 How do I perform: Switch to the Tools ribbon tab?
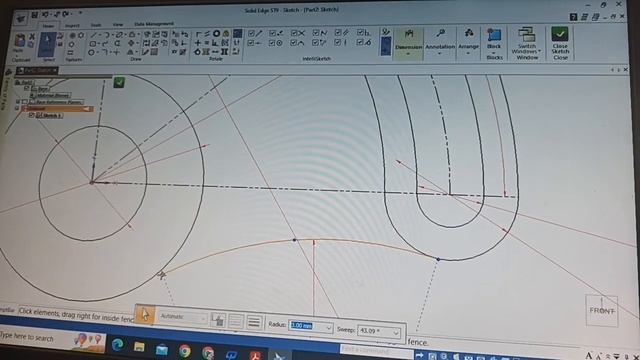tap(96, 25)
